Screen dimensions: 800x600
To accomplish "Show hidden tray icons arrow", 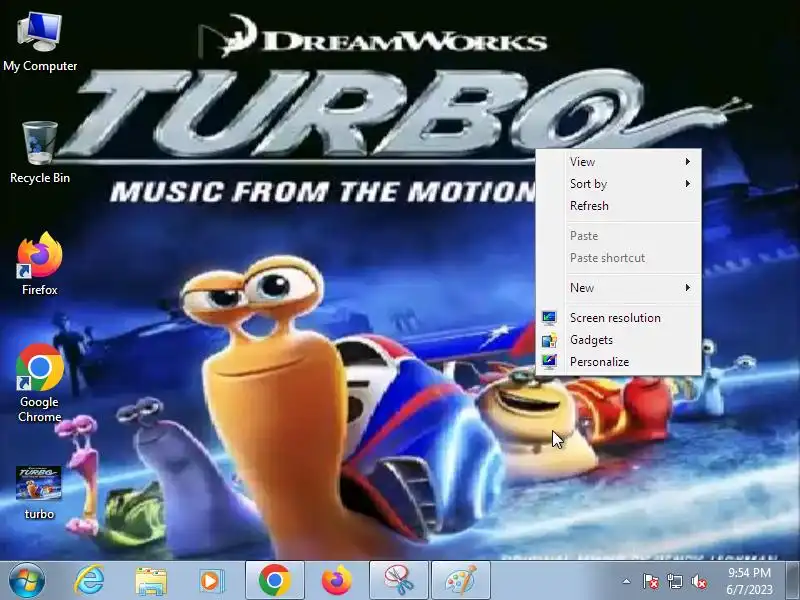I will [627, 581].
